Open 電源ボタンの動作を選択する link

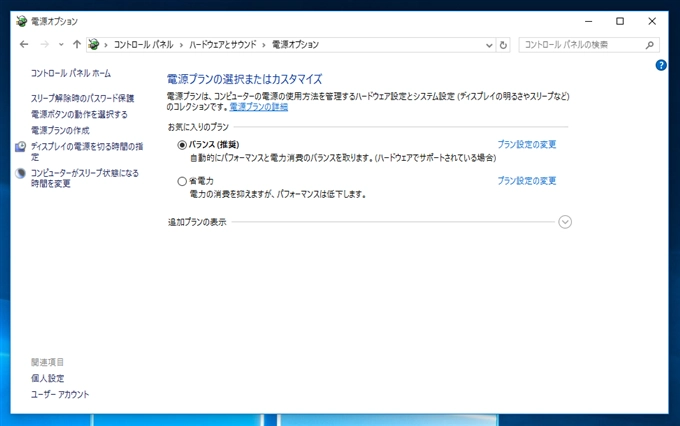pos(79,115)
